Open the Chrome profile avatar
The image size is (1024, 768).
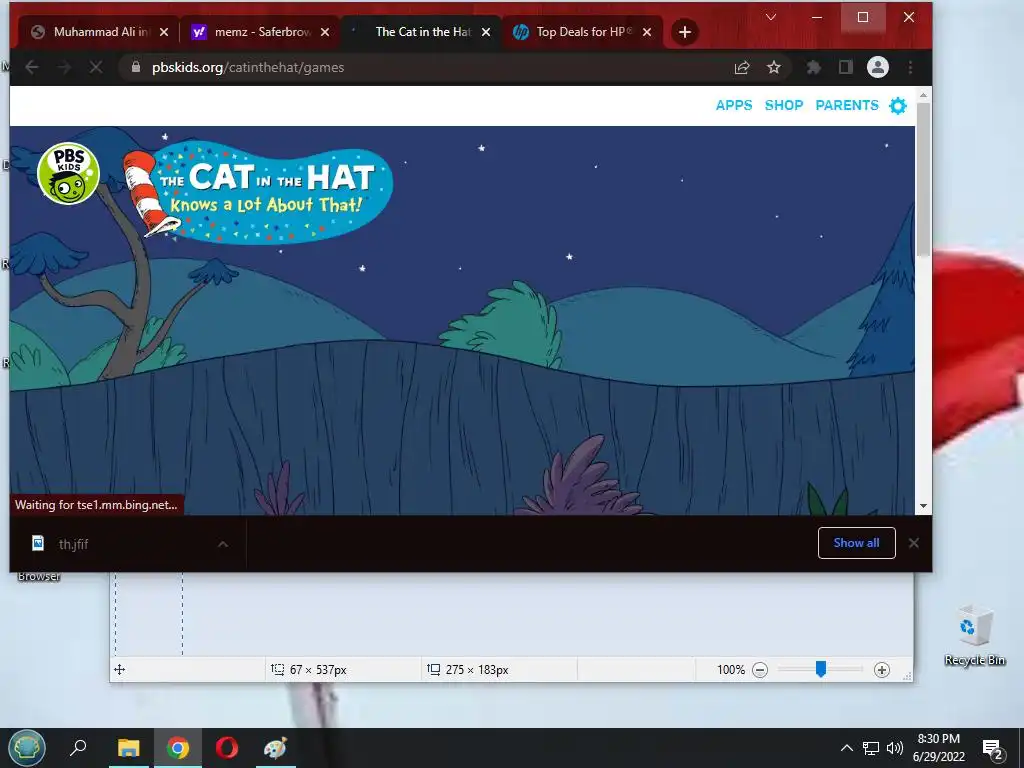(x=878, y=67)
